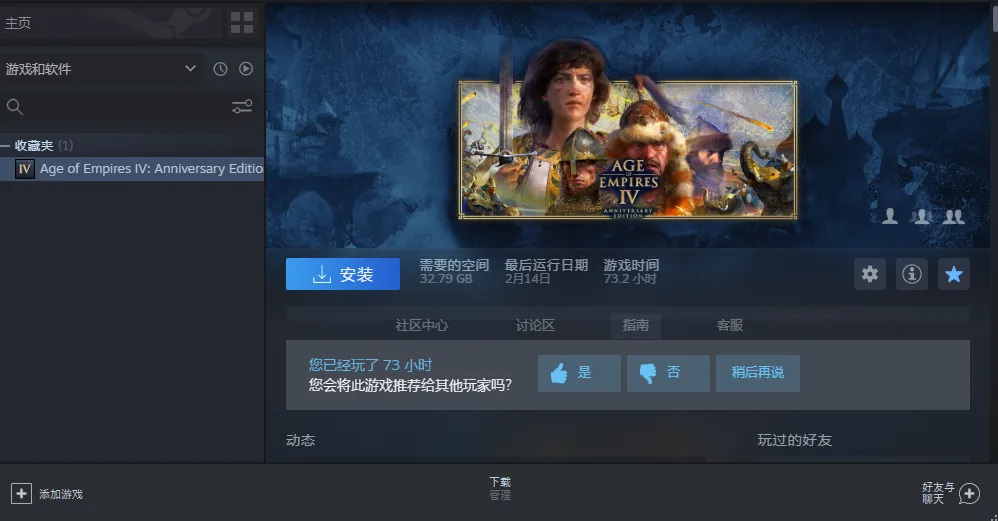
Task: Click the thumbs down 否 button
Action: [x=668, y=373]
